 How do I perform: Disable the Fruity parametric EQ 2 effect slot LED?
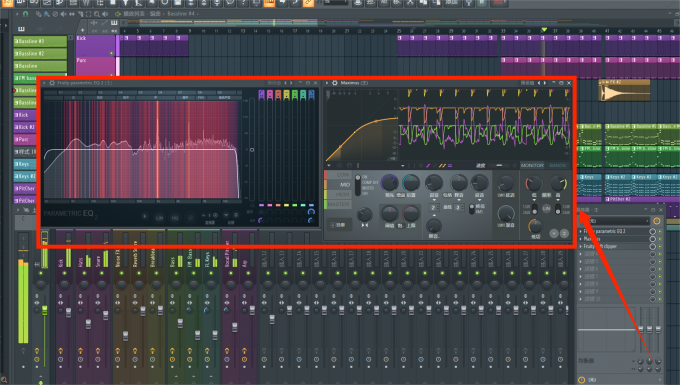click(660, 232)
